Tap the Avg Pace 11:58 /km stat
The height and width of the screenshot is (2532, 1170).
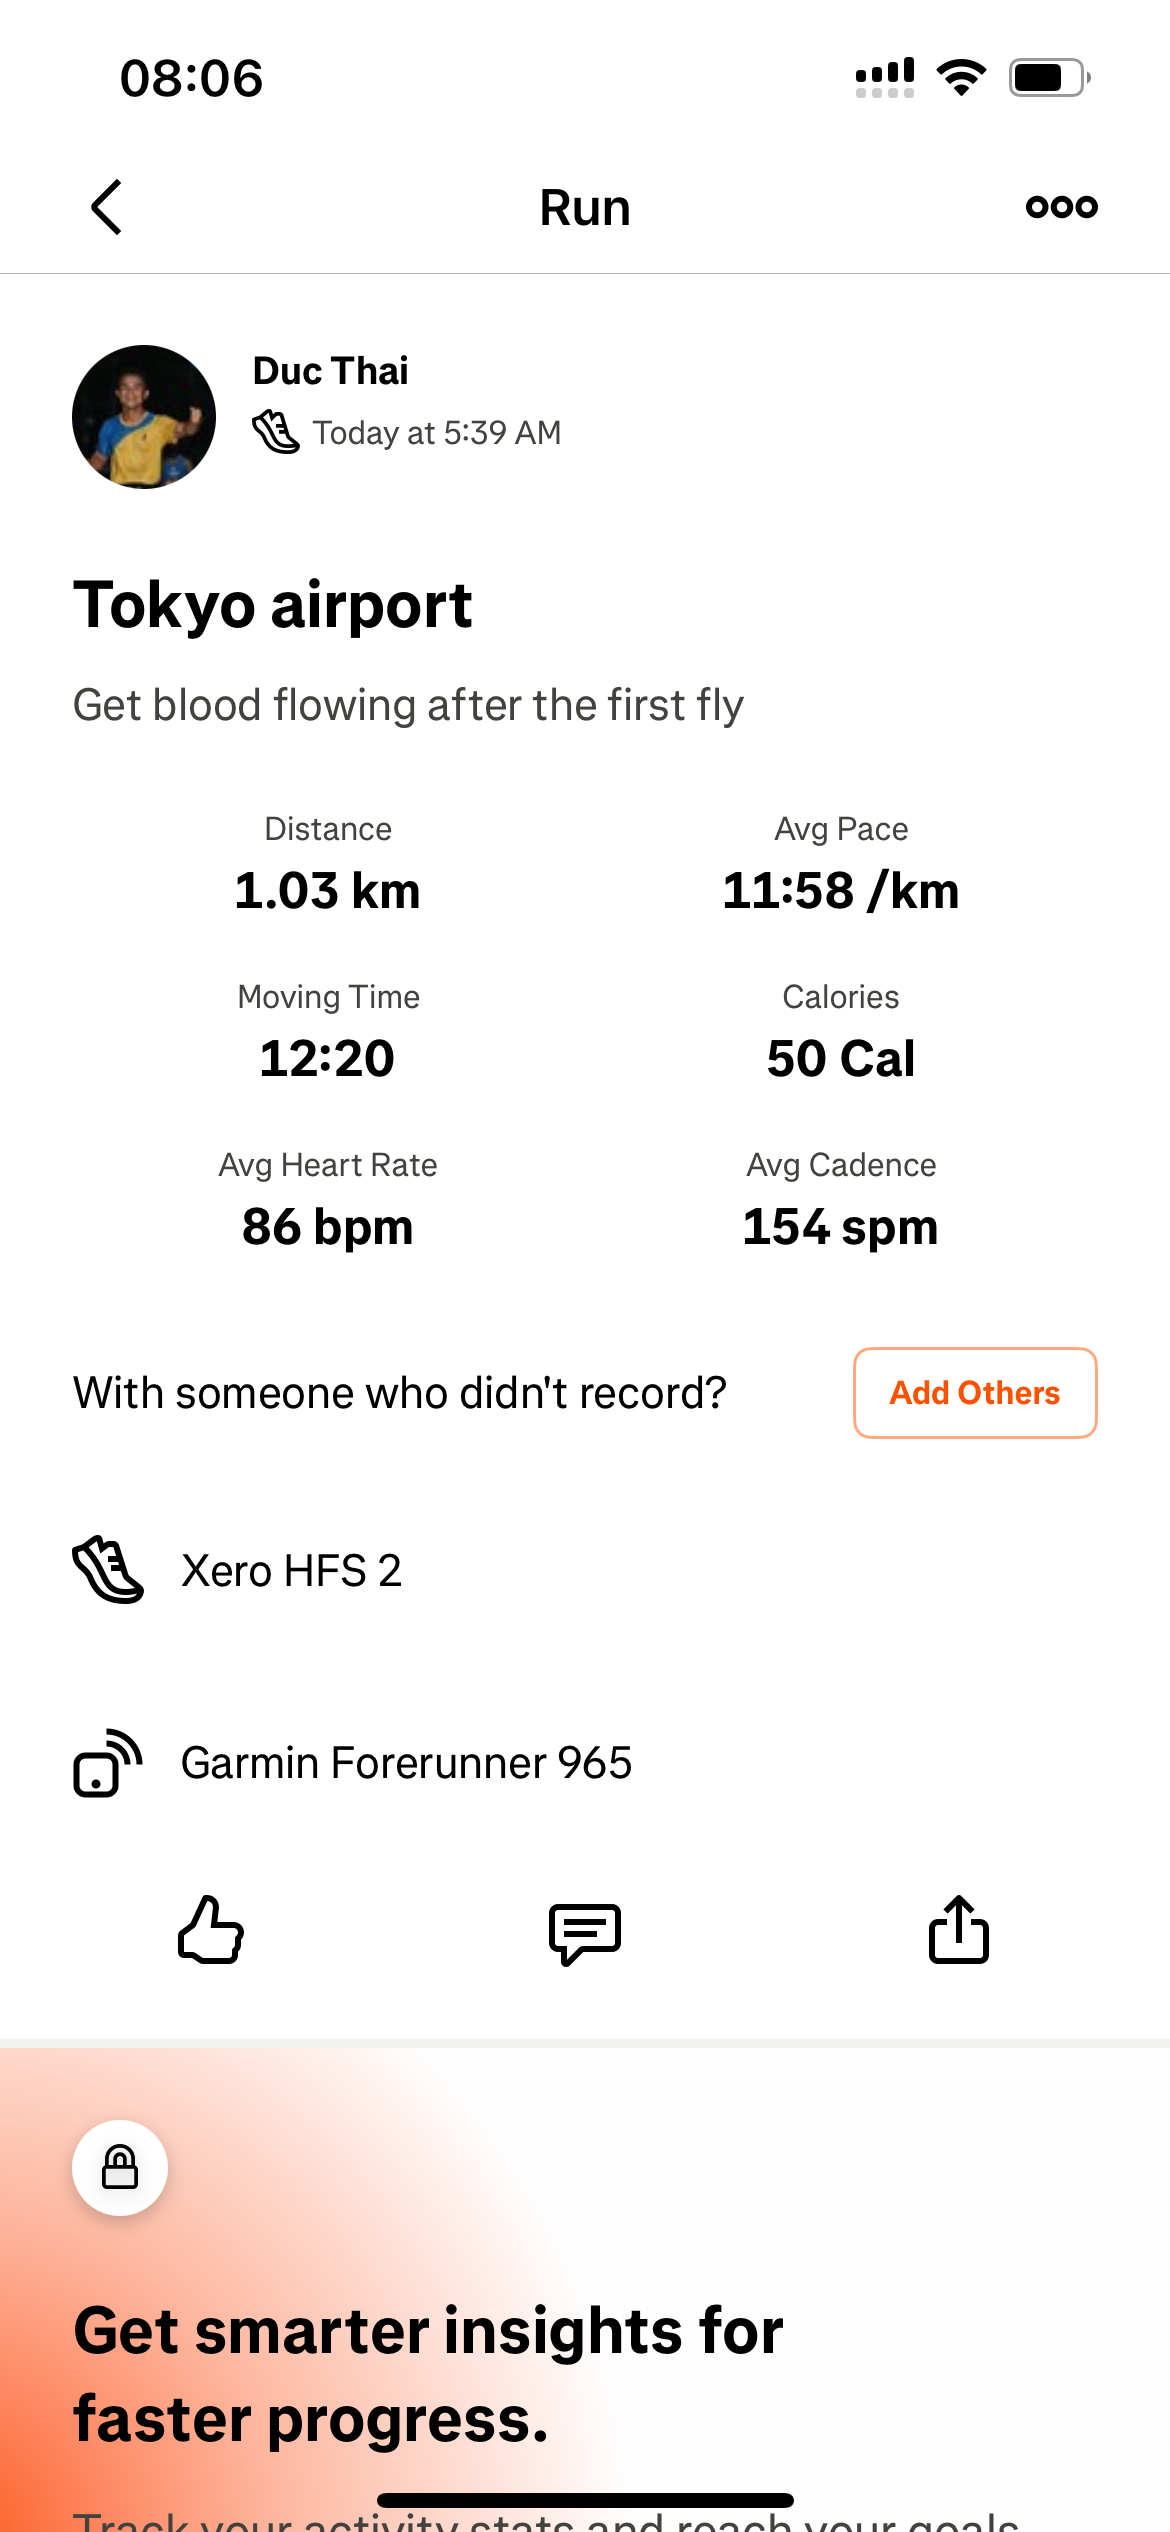click(840, 890)
